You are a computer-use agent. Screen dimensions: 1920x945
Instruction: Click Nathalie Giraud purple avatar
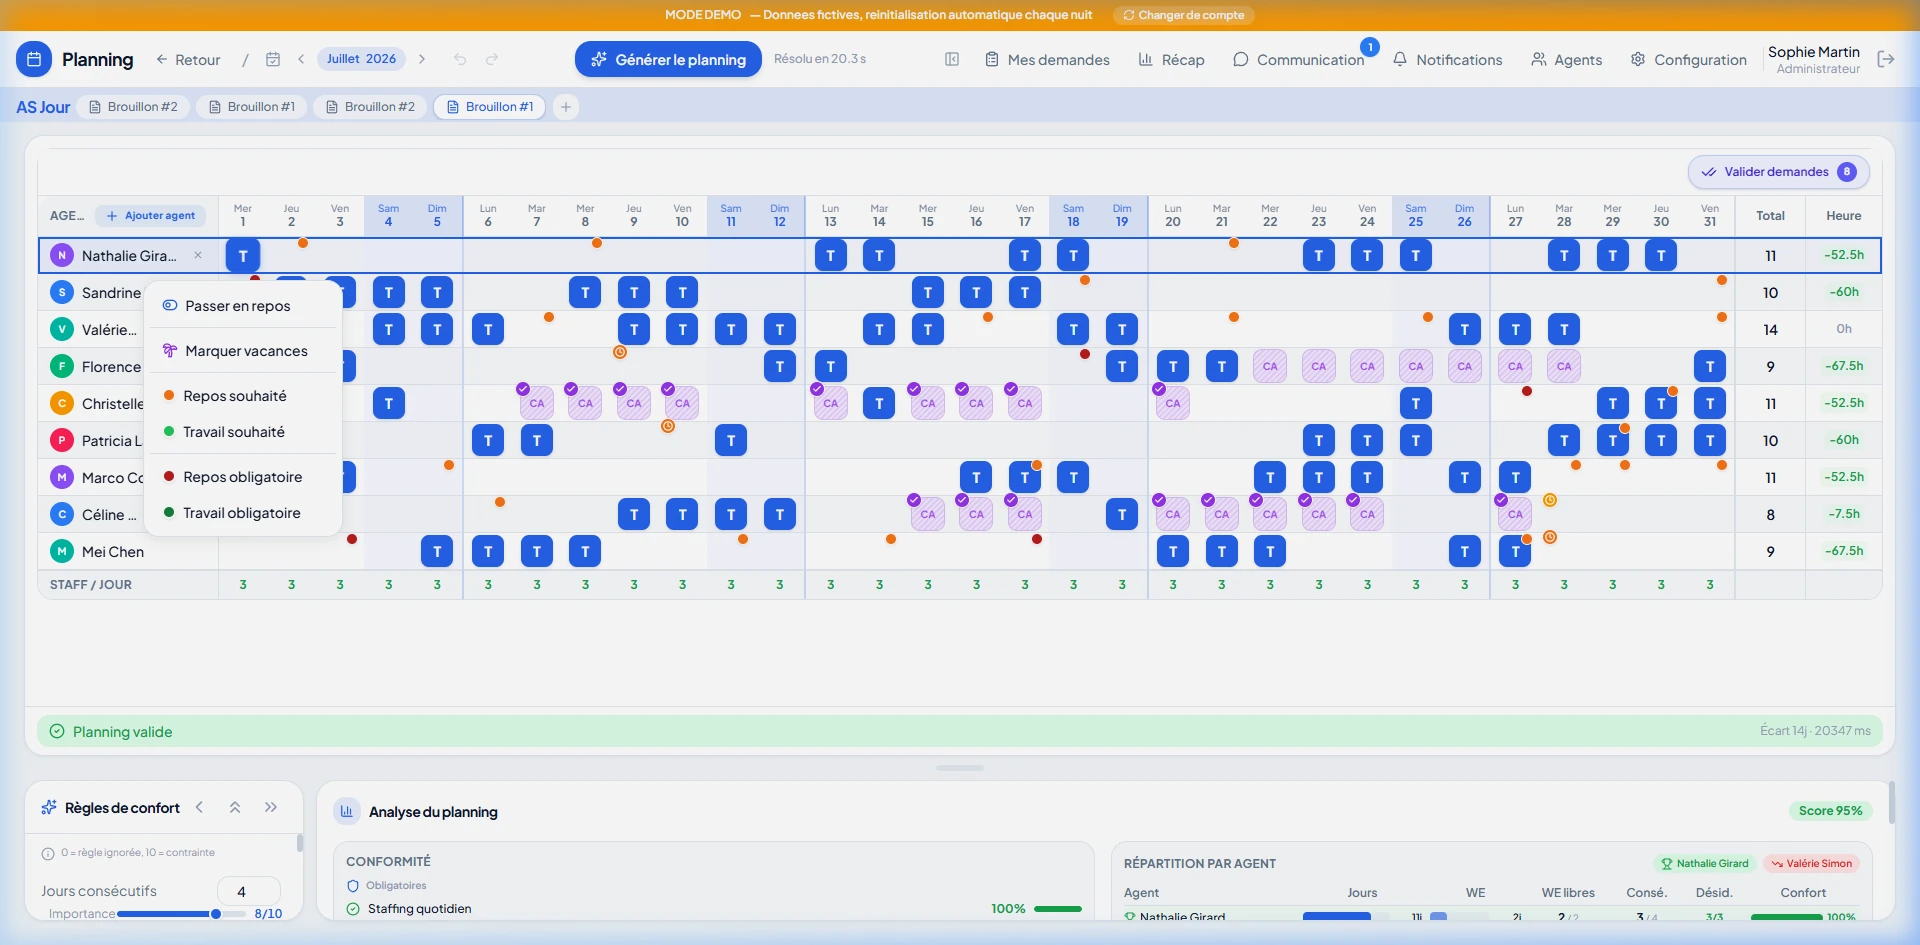(x=62, y=255)
